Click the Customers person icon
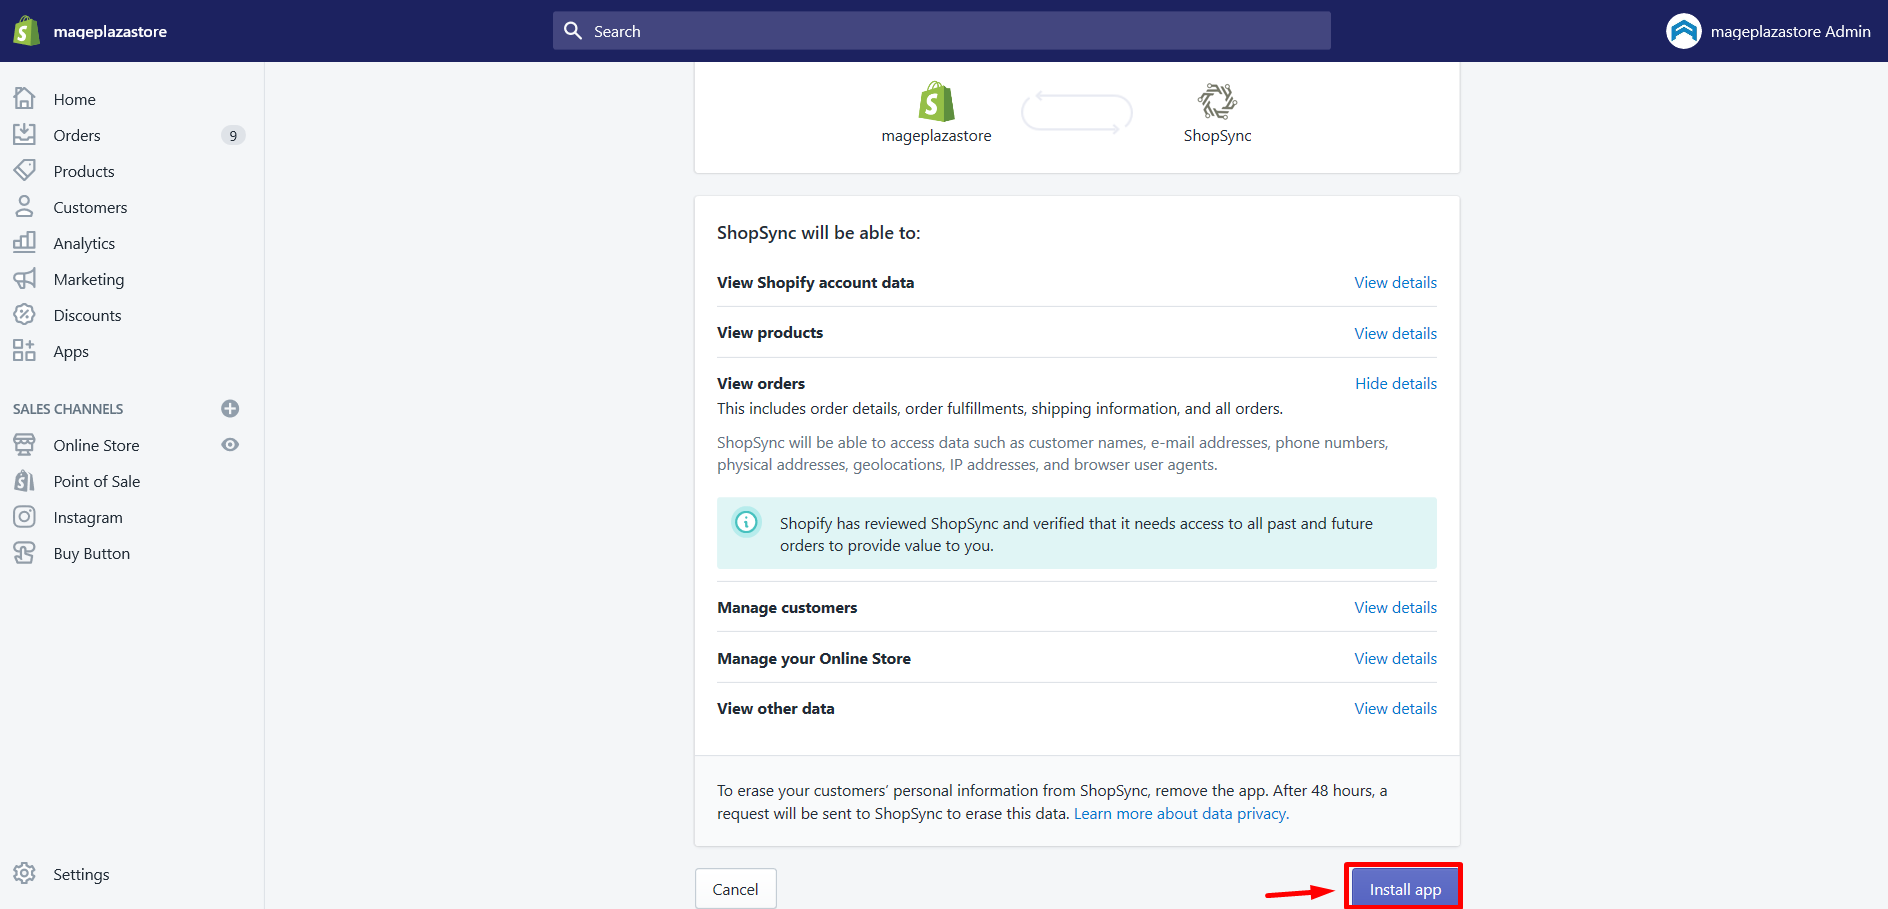Screen dimensions: 1888x909 (x=25, y=206)
